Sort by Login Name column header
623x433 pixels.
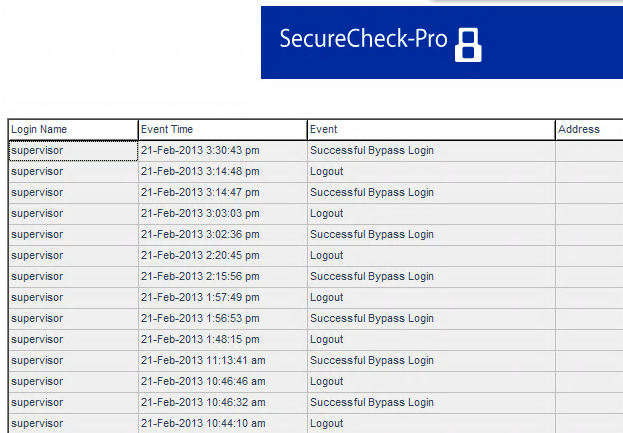73,130
